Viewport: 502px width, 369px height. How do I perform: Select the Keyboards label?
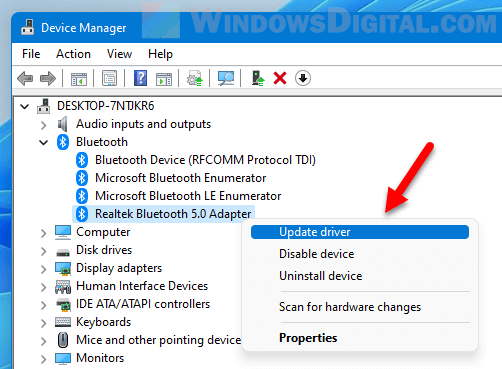point(103,322)
